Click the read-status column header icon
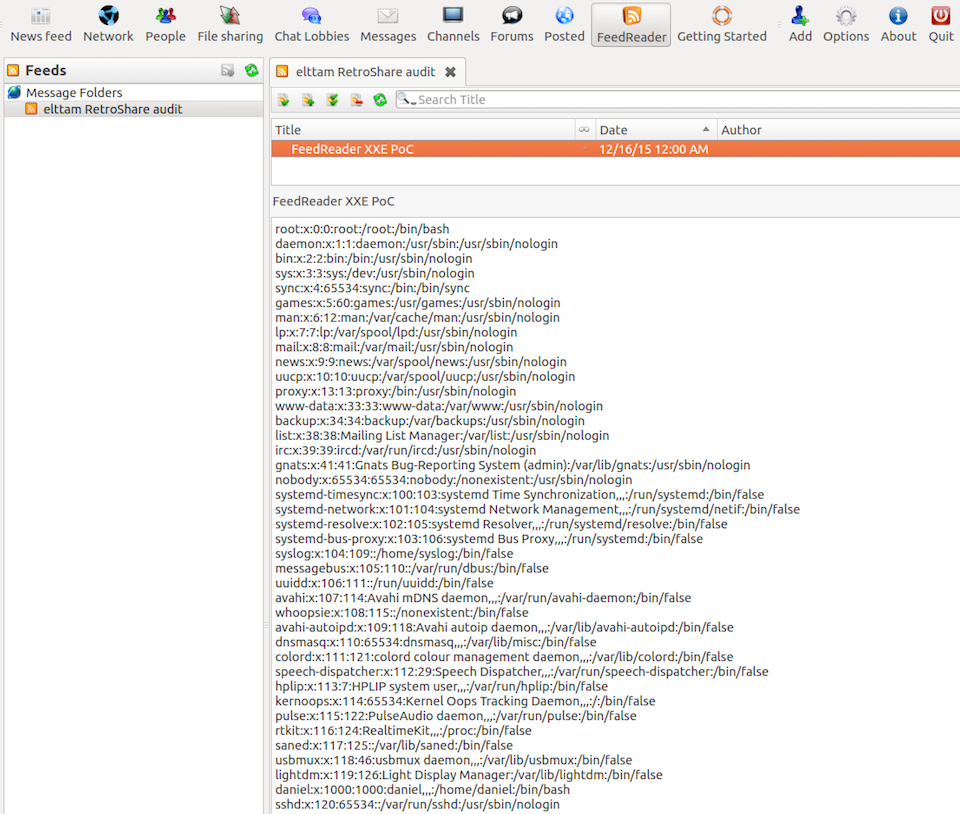This screenshot has height=814, width=960. tap(584, 130)
